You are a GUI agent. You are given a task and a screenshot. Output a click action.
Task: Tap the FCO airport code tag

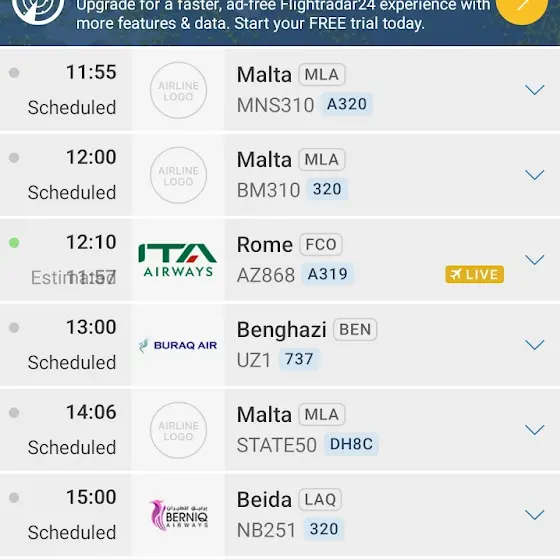[321, 245]
